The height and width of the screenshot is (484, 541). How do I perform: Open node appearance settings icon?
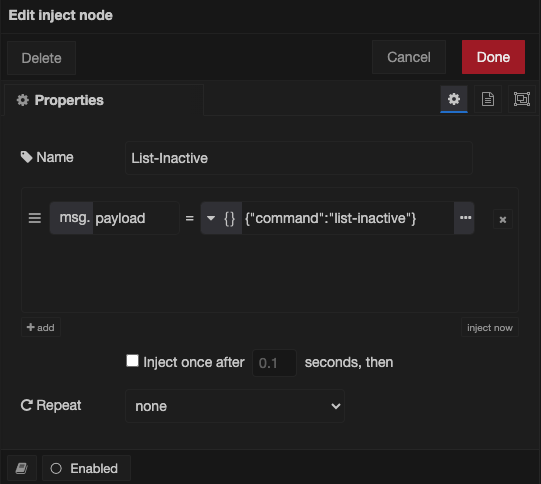point(521,99)
